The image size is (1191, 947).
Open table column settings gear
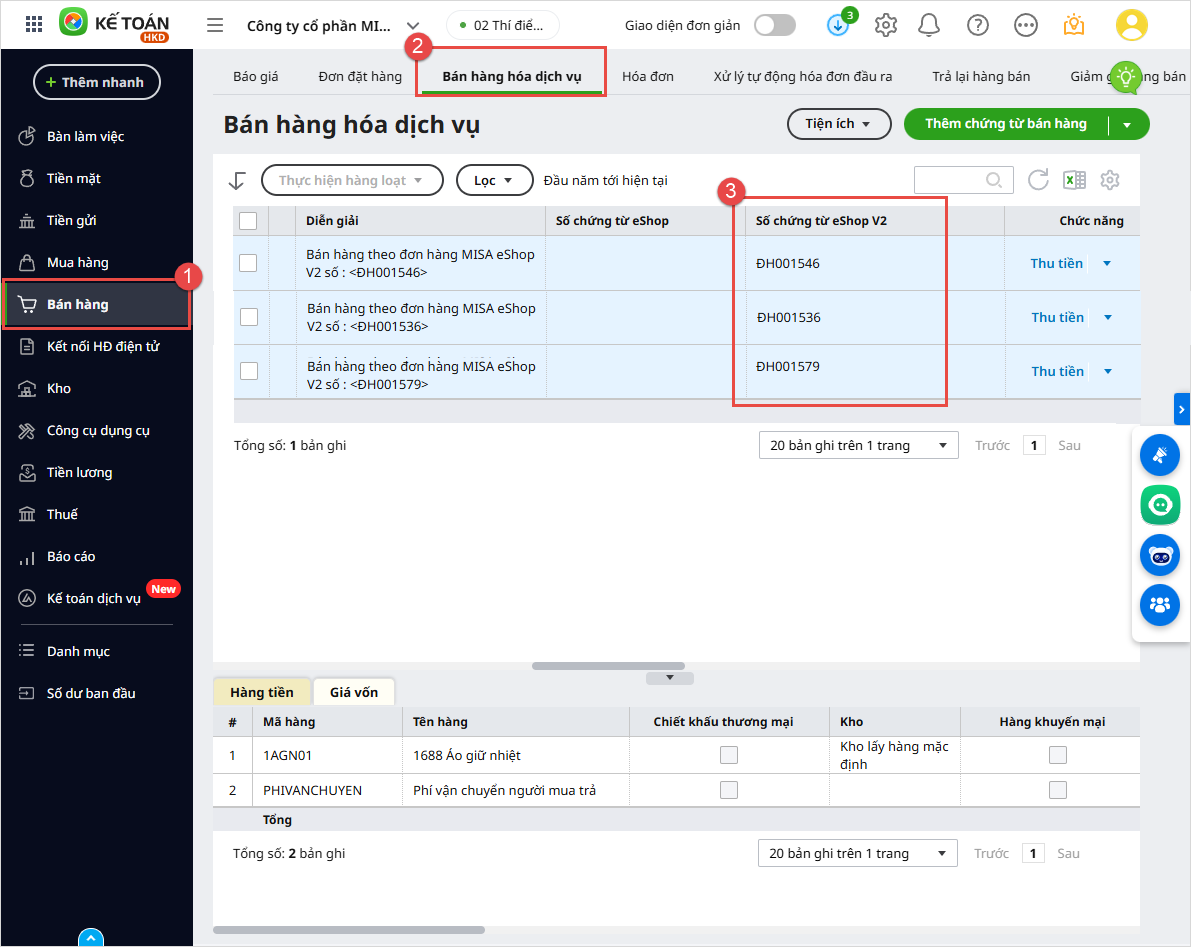click(1110, 180)
